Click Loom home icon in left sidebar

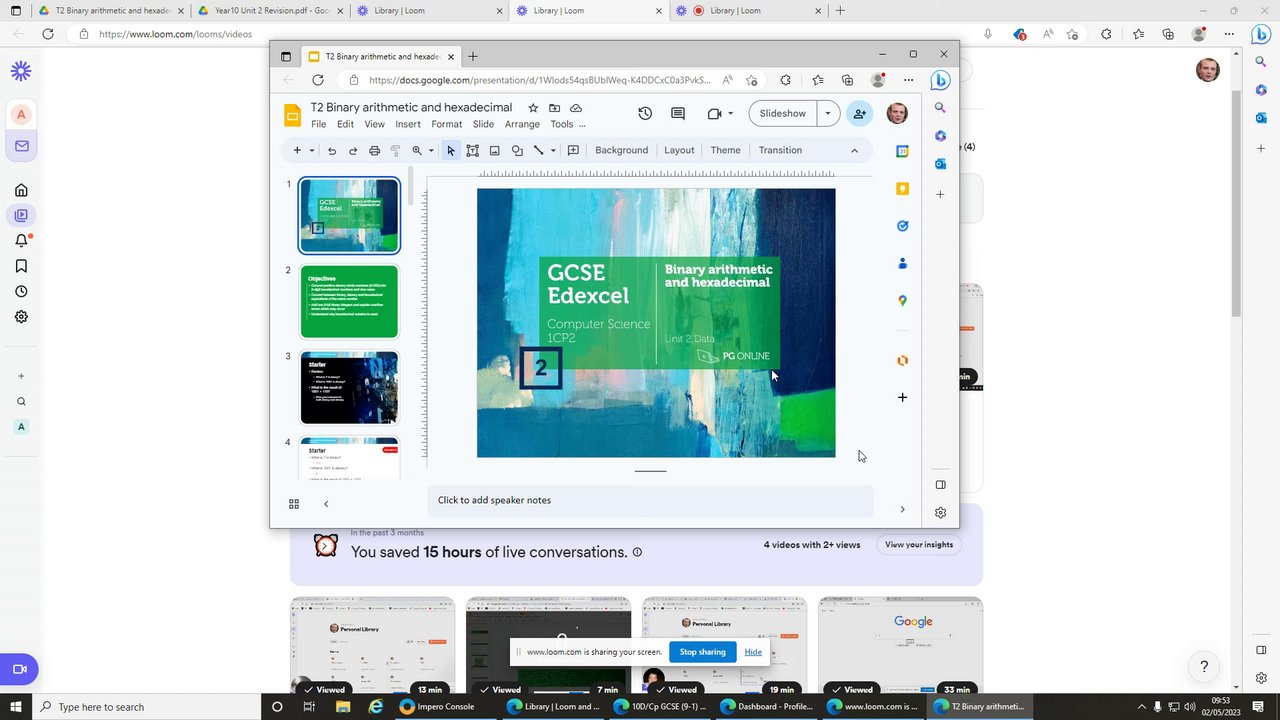[x=21, y=190]
